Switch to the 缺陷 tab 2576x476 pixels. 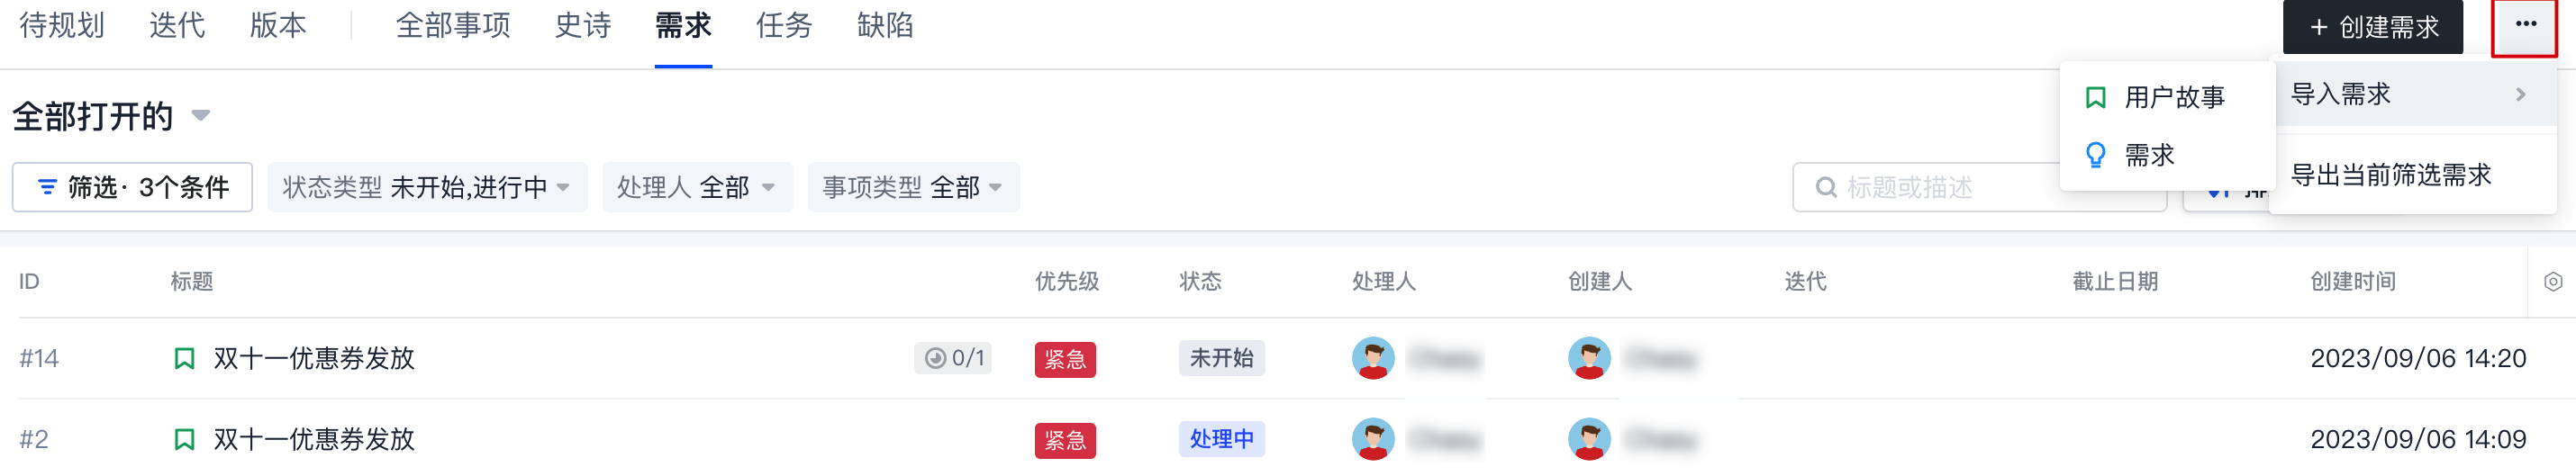[885, 26]
